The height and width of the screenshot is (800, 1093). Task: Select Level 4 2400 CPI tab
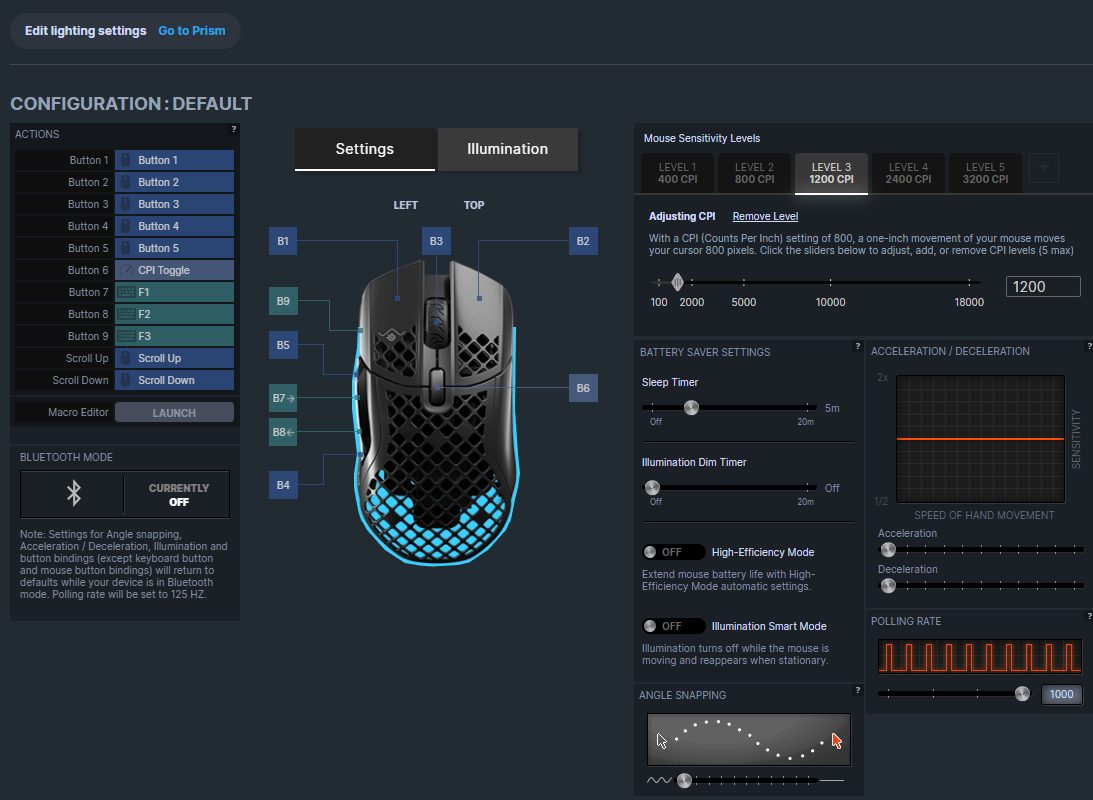tap(908, 173)
